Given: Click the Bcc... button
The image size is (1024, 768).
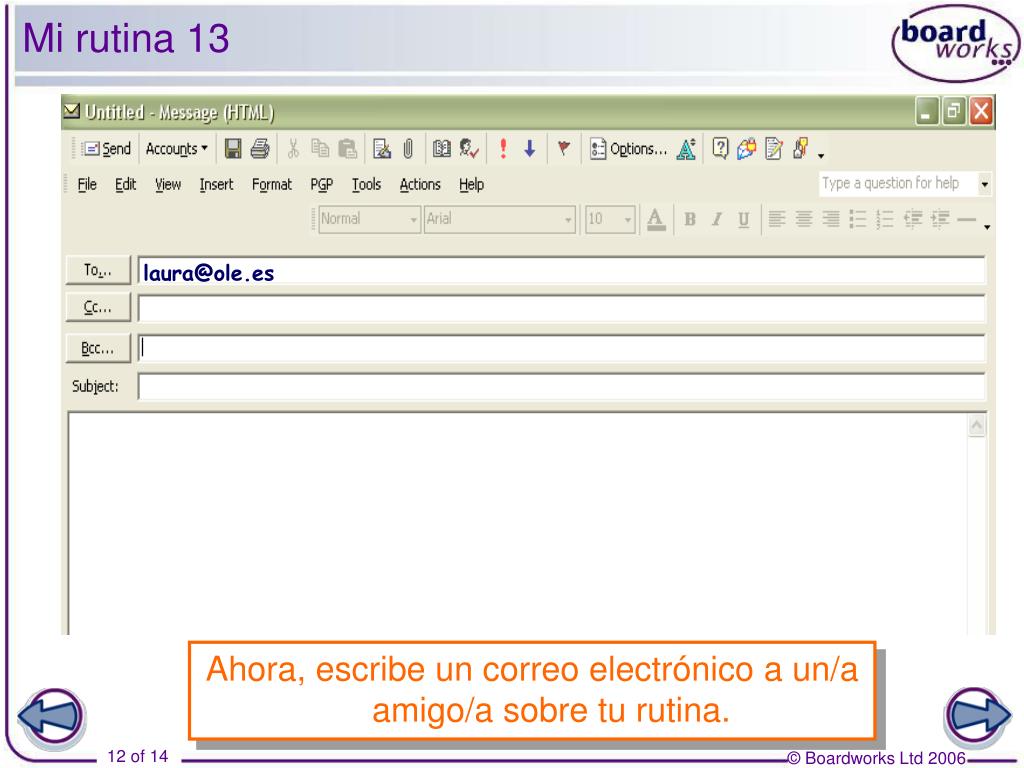Looking at the screenshot, I should click(98, 348).
